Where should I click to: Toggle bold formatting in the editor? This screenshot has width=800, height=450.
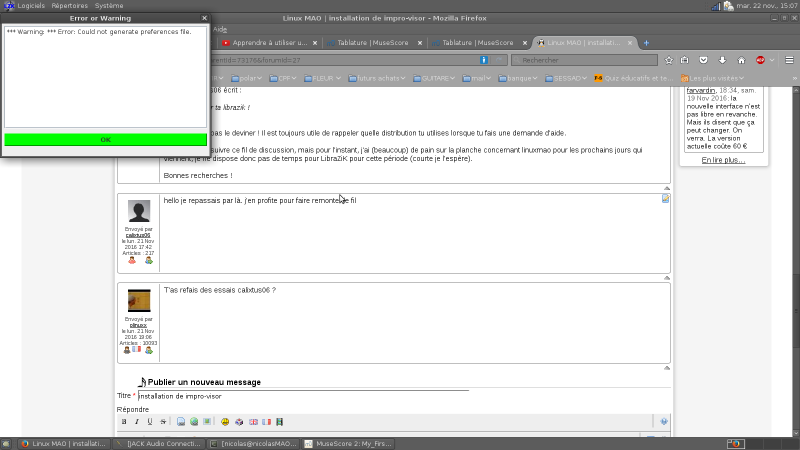pos(124,421)
